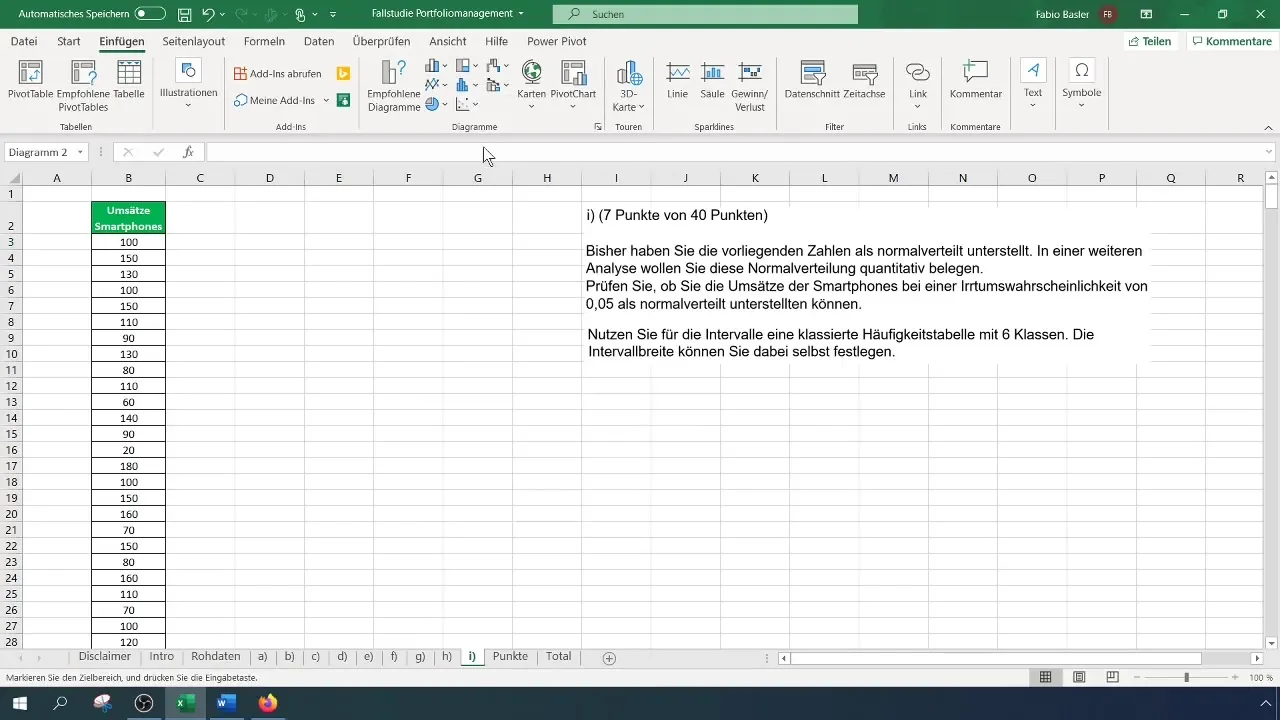Screen dimensions: 1280x720
Task: Click the Teilen button
Action: (1149, 41)
